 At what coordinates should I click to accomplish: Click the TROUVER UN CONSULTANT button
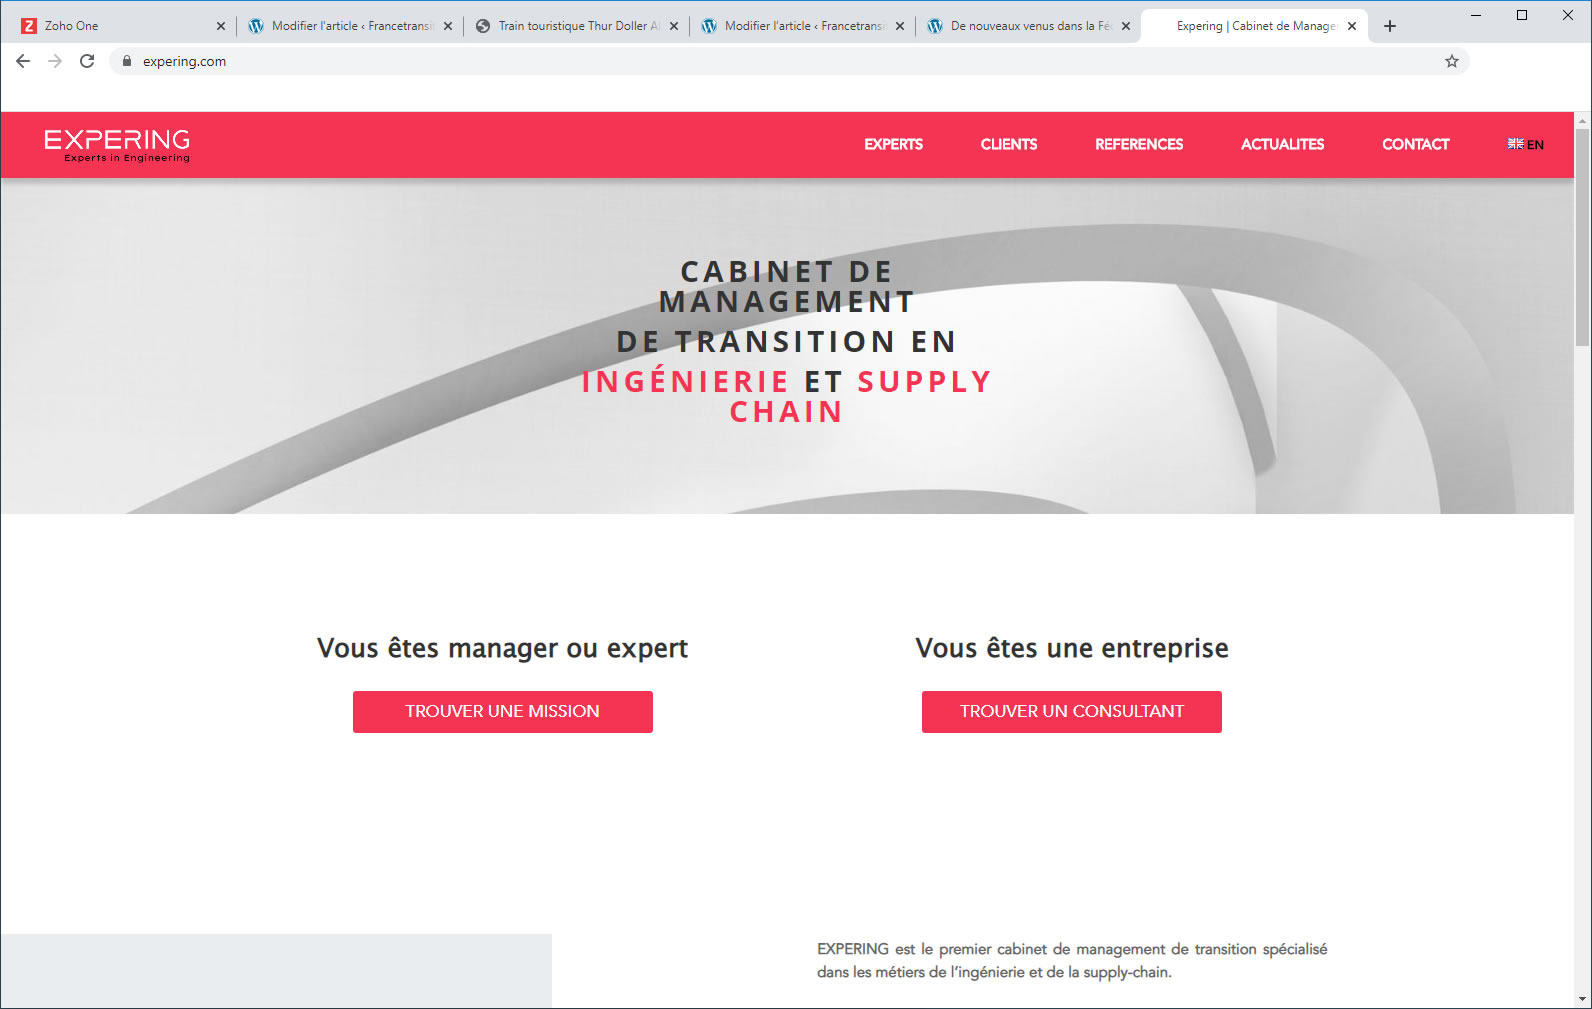click(1071, 712)
